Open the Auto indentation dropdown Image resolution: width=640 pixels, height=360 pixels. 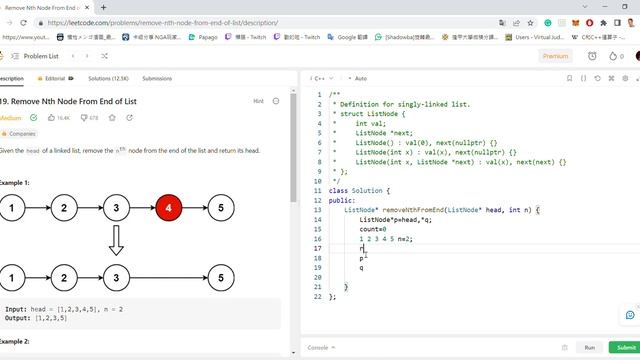click(358, 78)
